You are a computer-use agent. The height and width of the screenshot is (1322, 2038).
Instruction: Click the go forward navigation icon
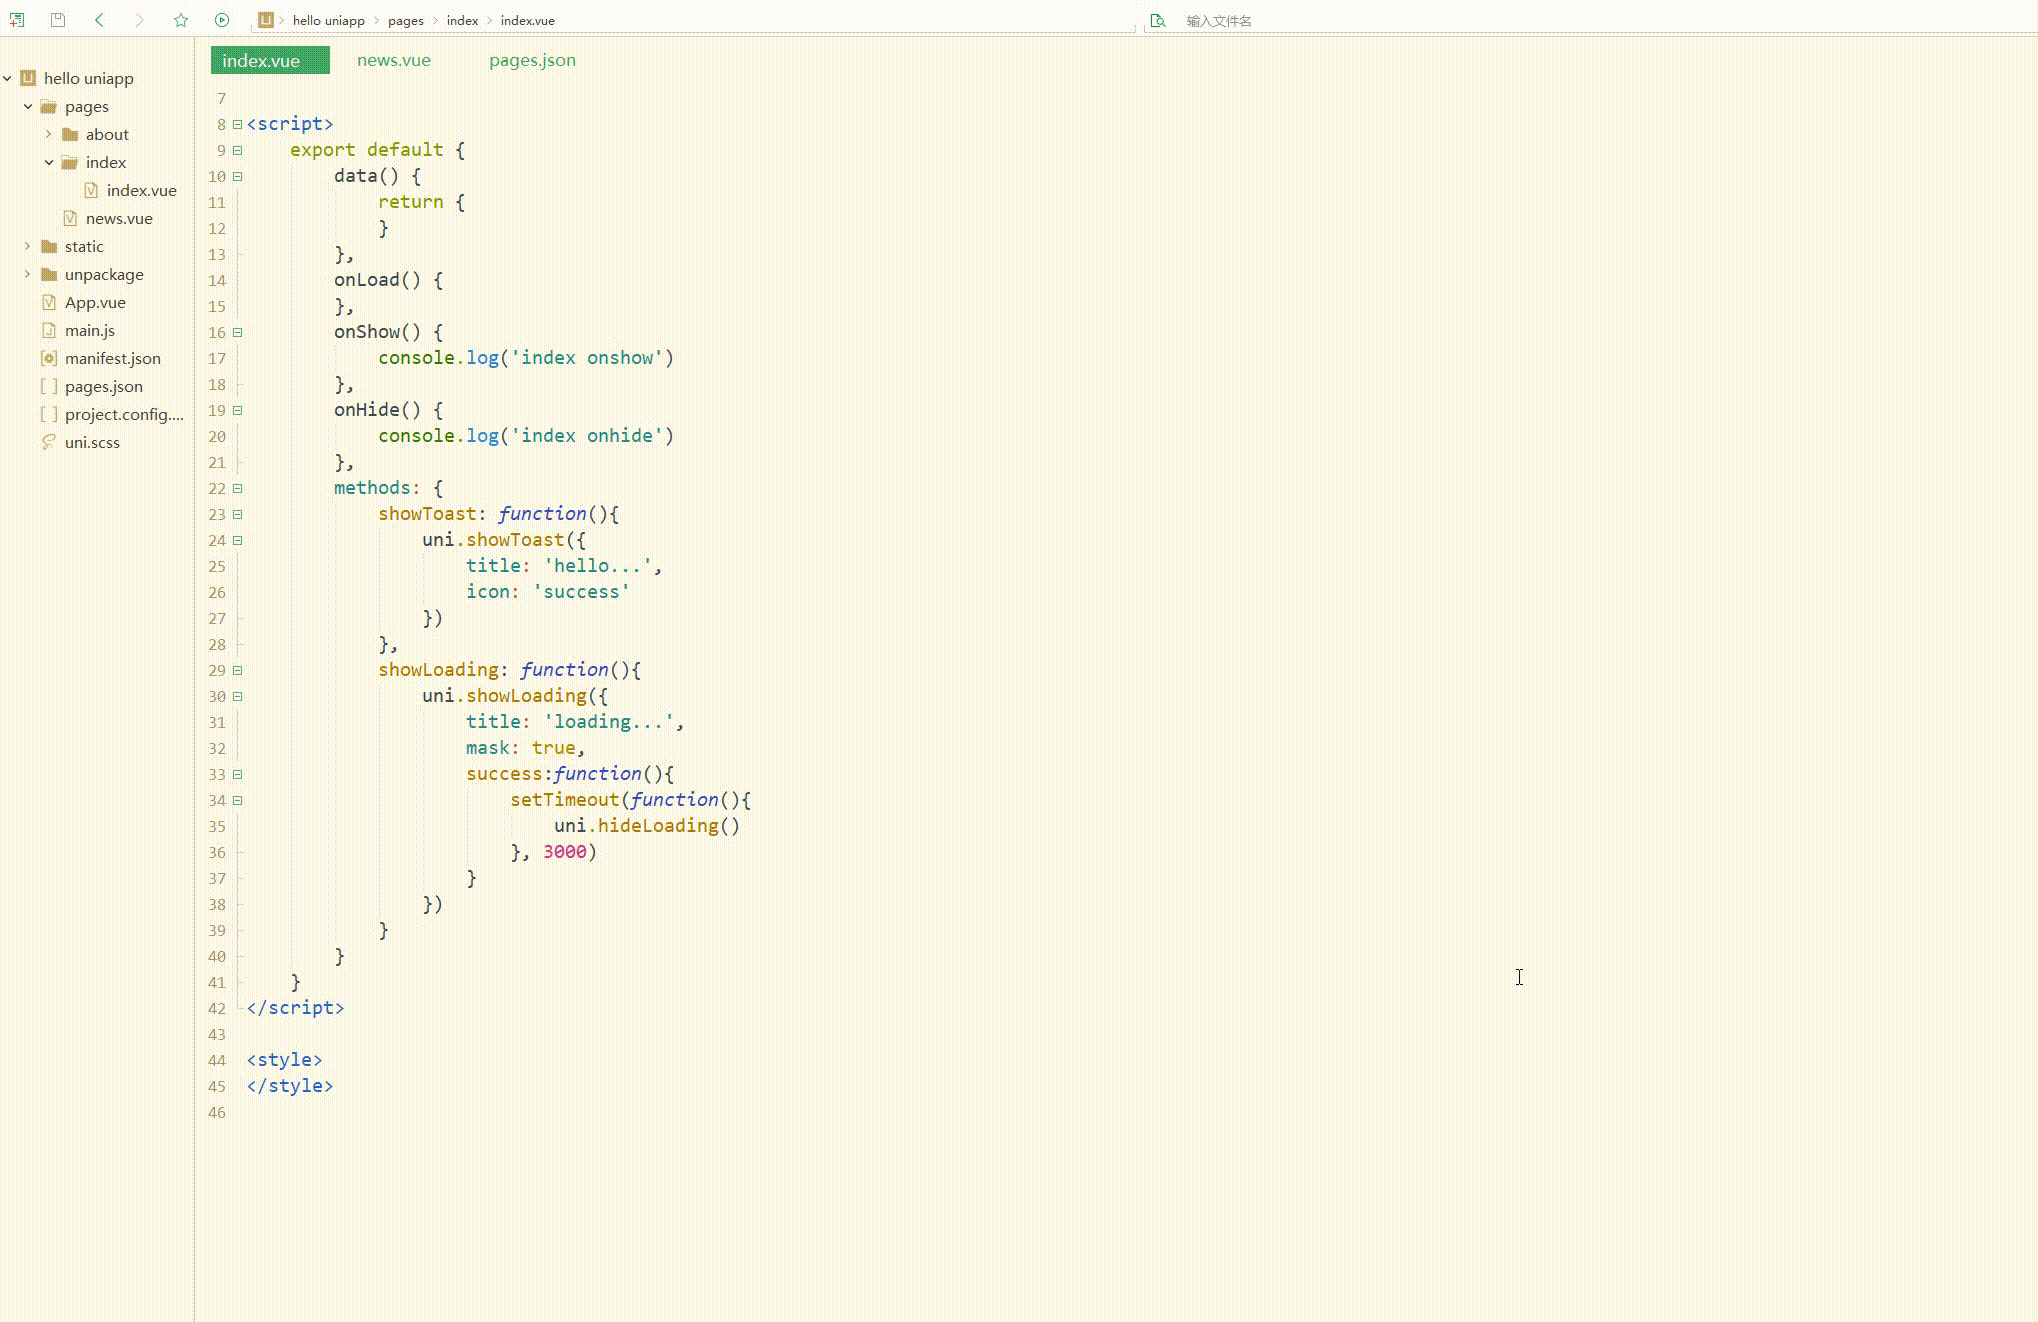pos(138,19)
